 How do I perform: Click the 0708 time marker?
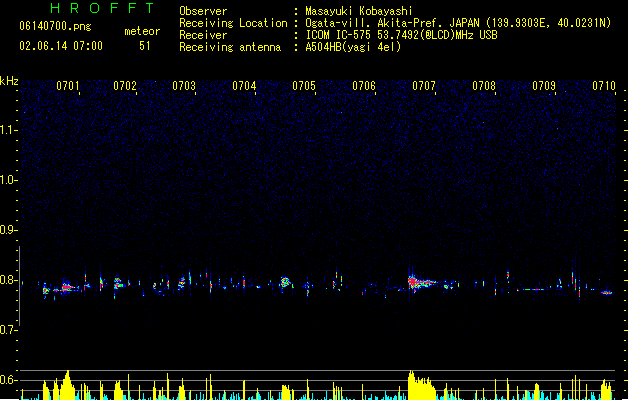pos(484,86)
